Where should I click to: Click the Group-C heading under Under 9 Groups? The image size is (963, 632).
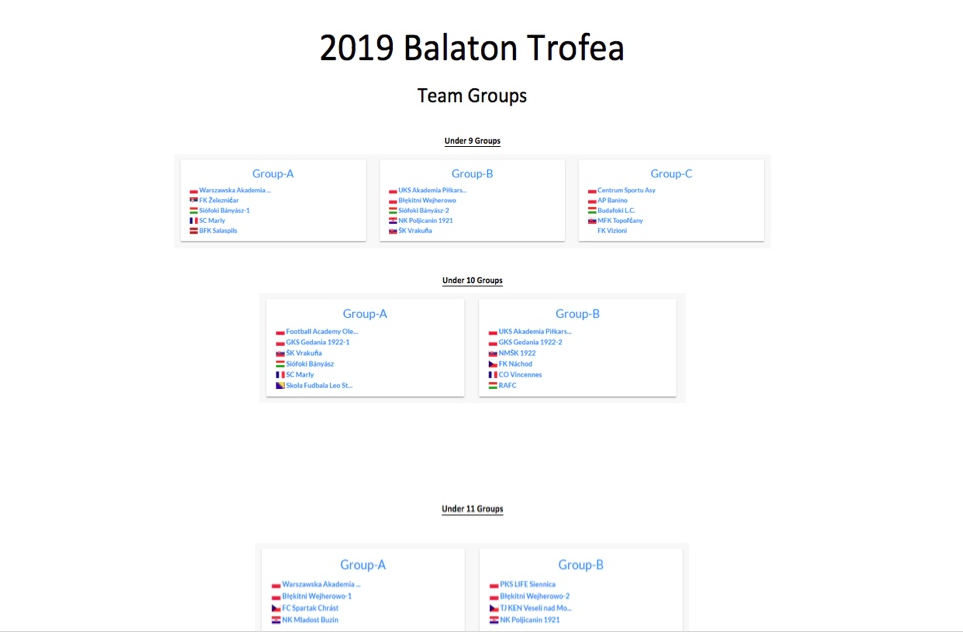click(671, 174)
